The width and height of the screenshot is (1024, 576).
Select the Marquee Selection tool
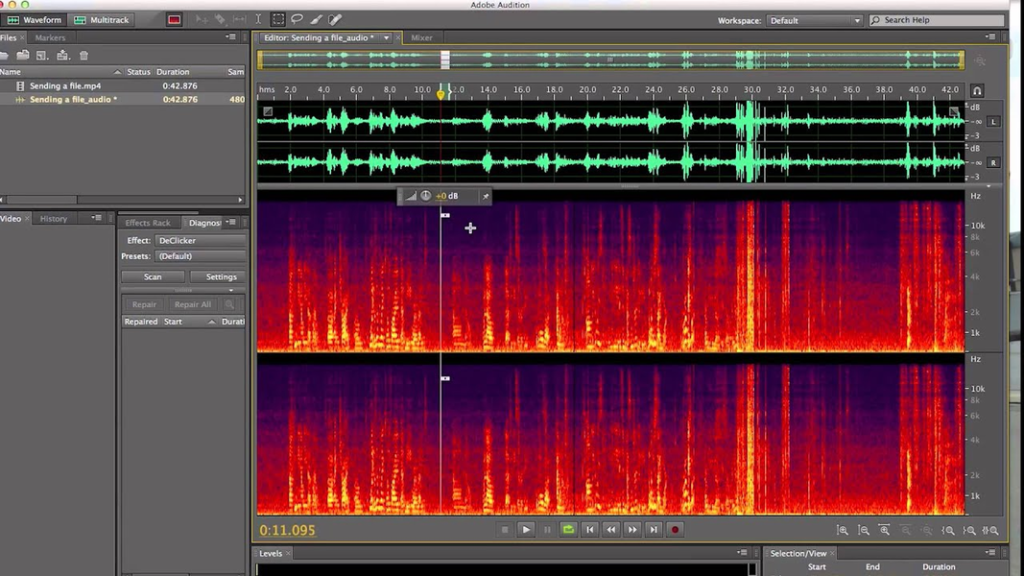tap(278, 19)
